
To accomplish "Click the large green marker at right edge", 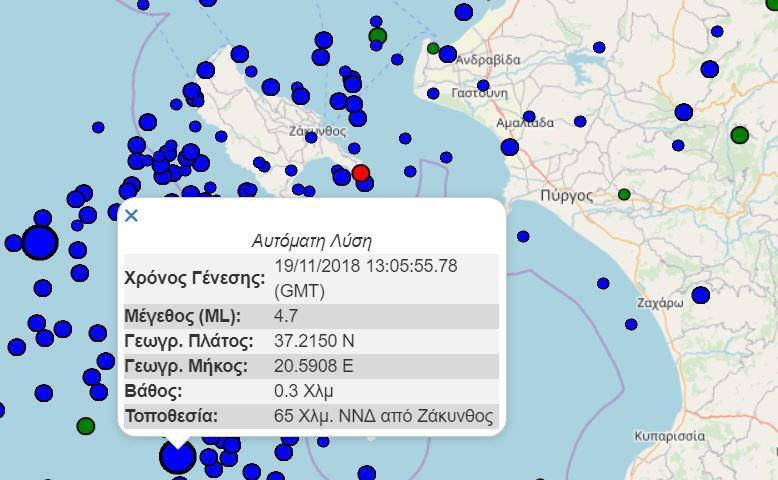I will click(x=739, y=135).
